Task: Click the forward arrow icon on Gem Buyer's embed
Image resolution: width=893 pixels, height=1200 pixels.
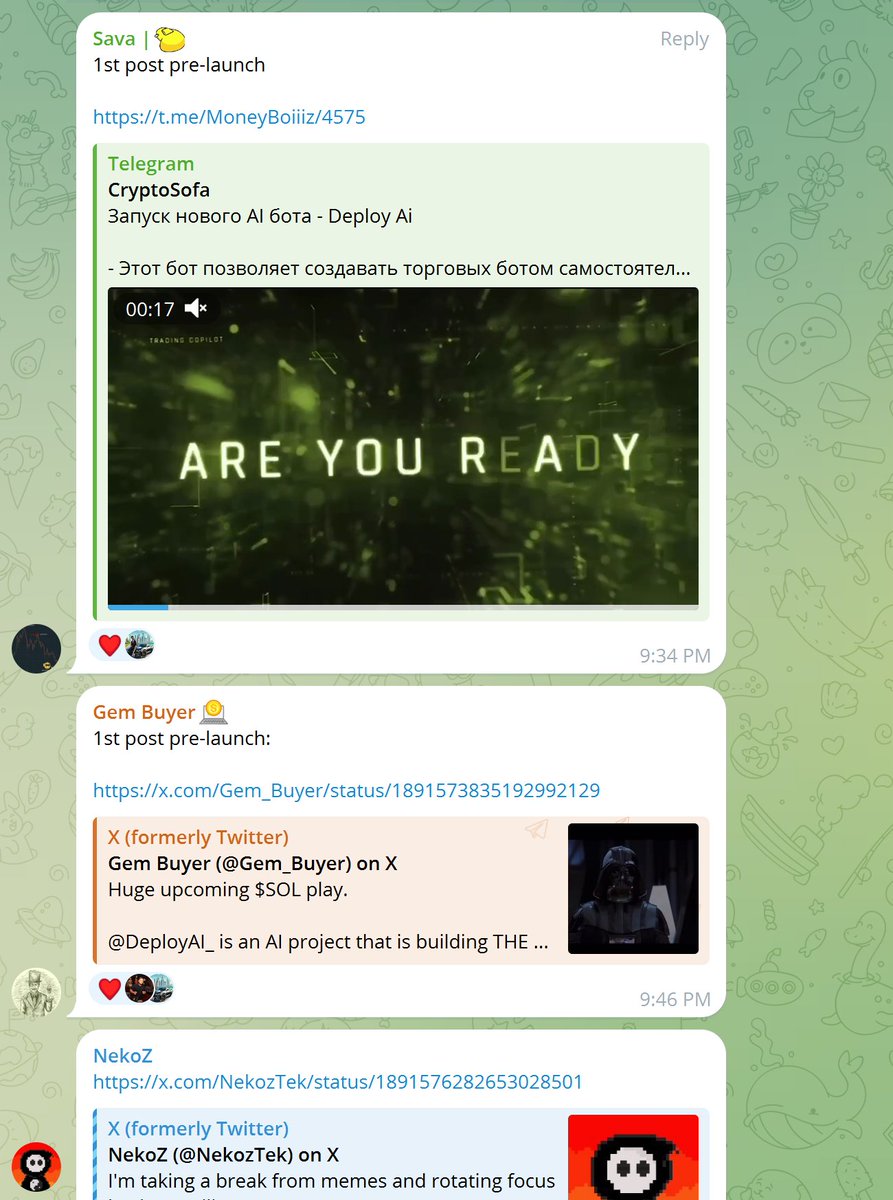Action: [538, 827]
